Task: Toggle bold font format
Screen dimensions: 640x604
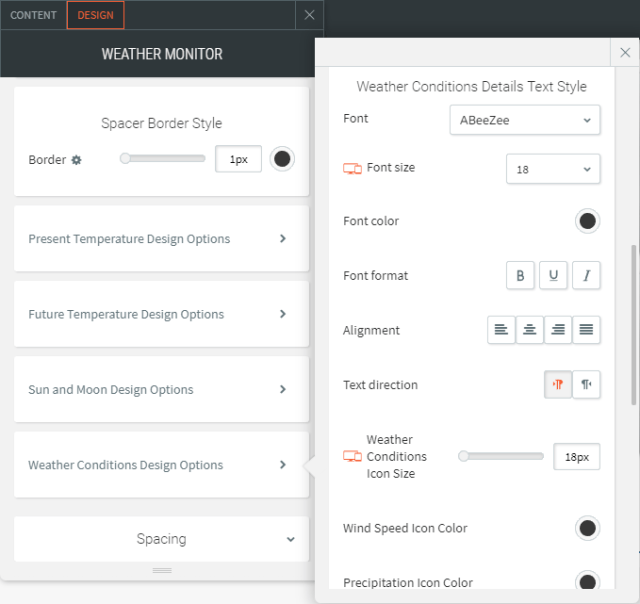Action: click(520, 276)
